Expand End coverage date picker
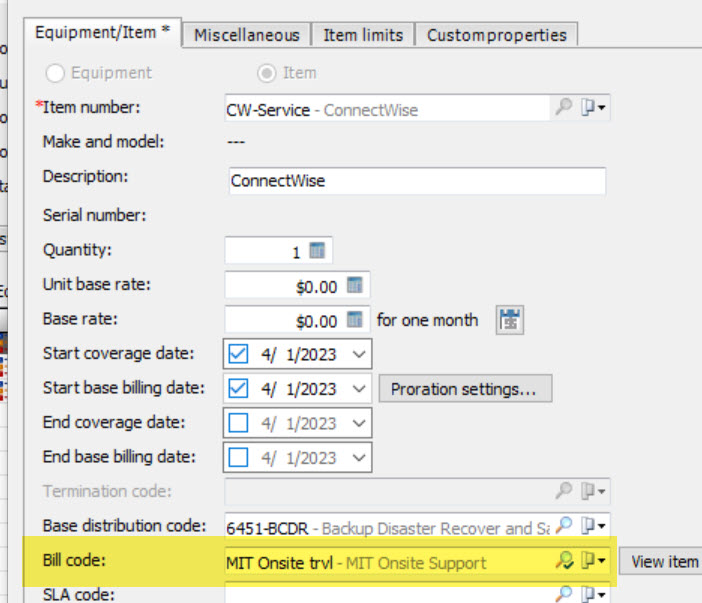The height and width of the screenshot is (603, 702). 359,423
